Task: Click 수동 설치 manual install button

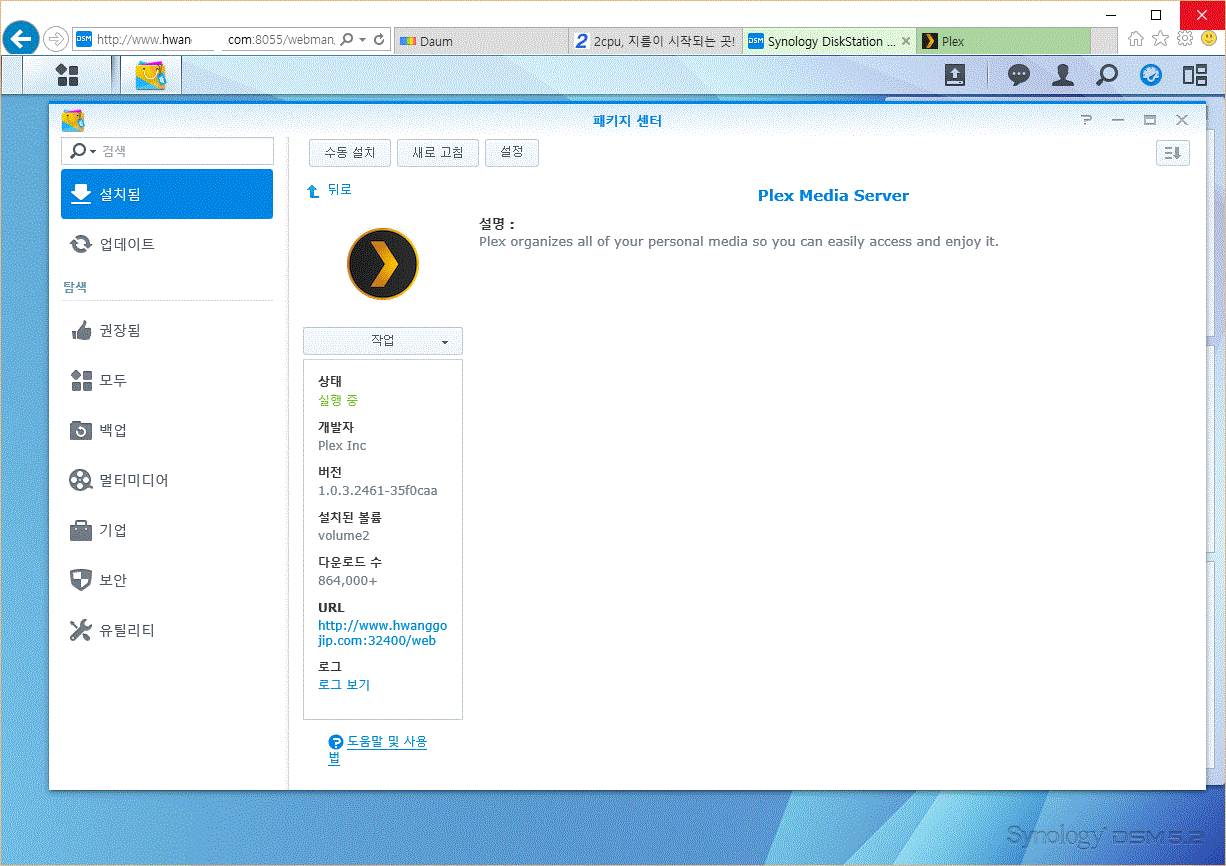Action: point(350,153)
